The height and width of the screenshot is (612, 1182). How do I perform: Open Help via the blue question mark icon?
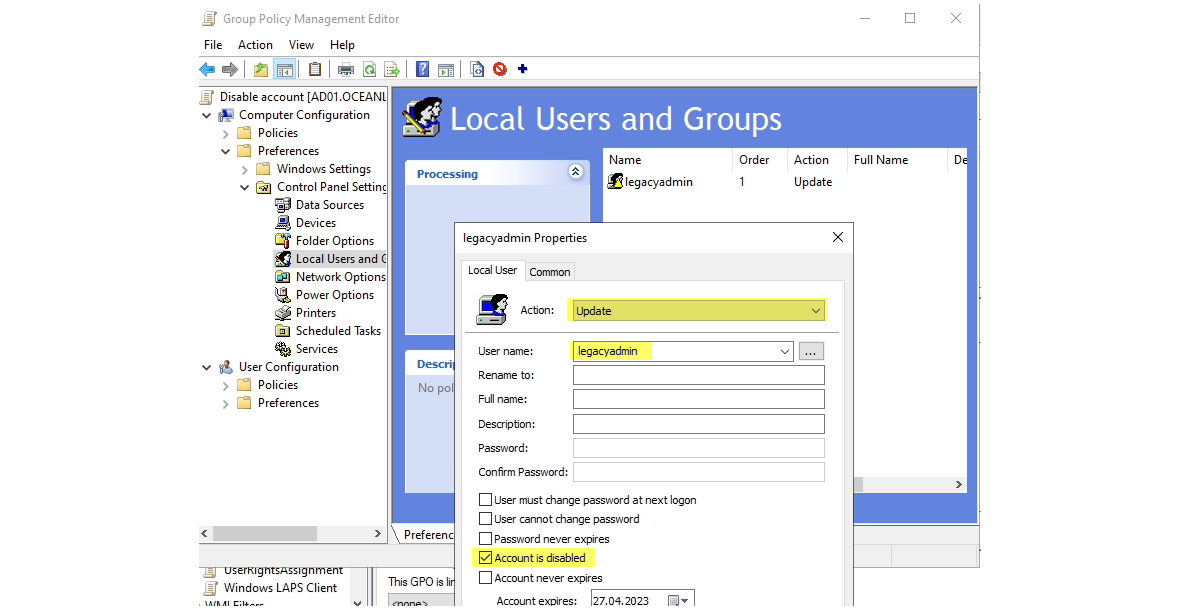(423, 69)
